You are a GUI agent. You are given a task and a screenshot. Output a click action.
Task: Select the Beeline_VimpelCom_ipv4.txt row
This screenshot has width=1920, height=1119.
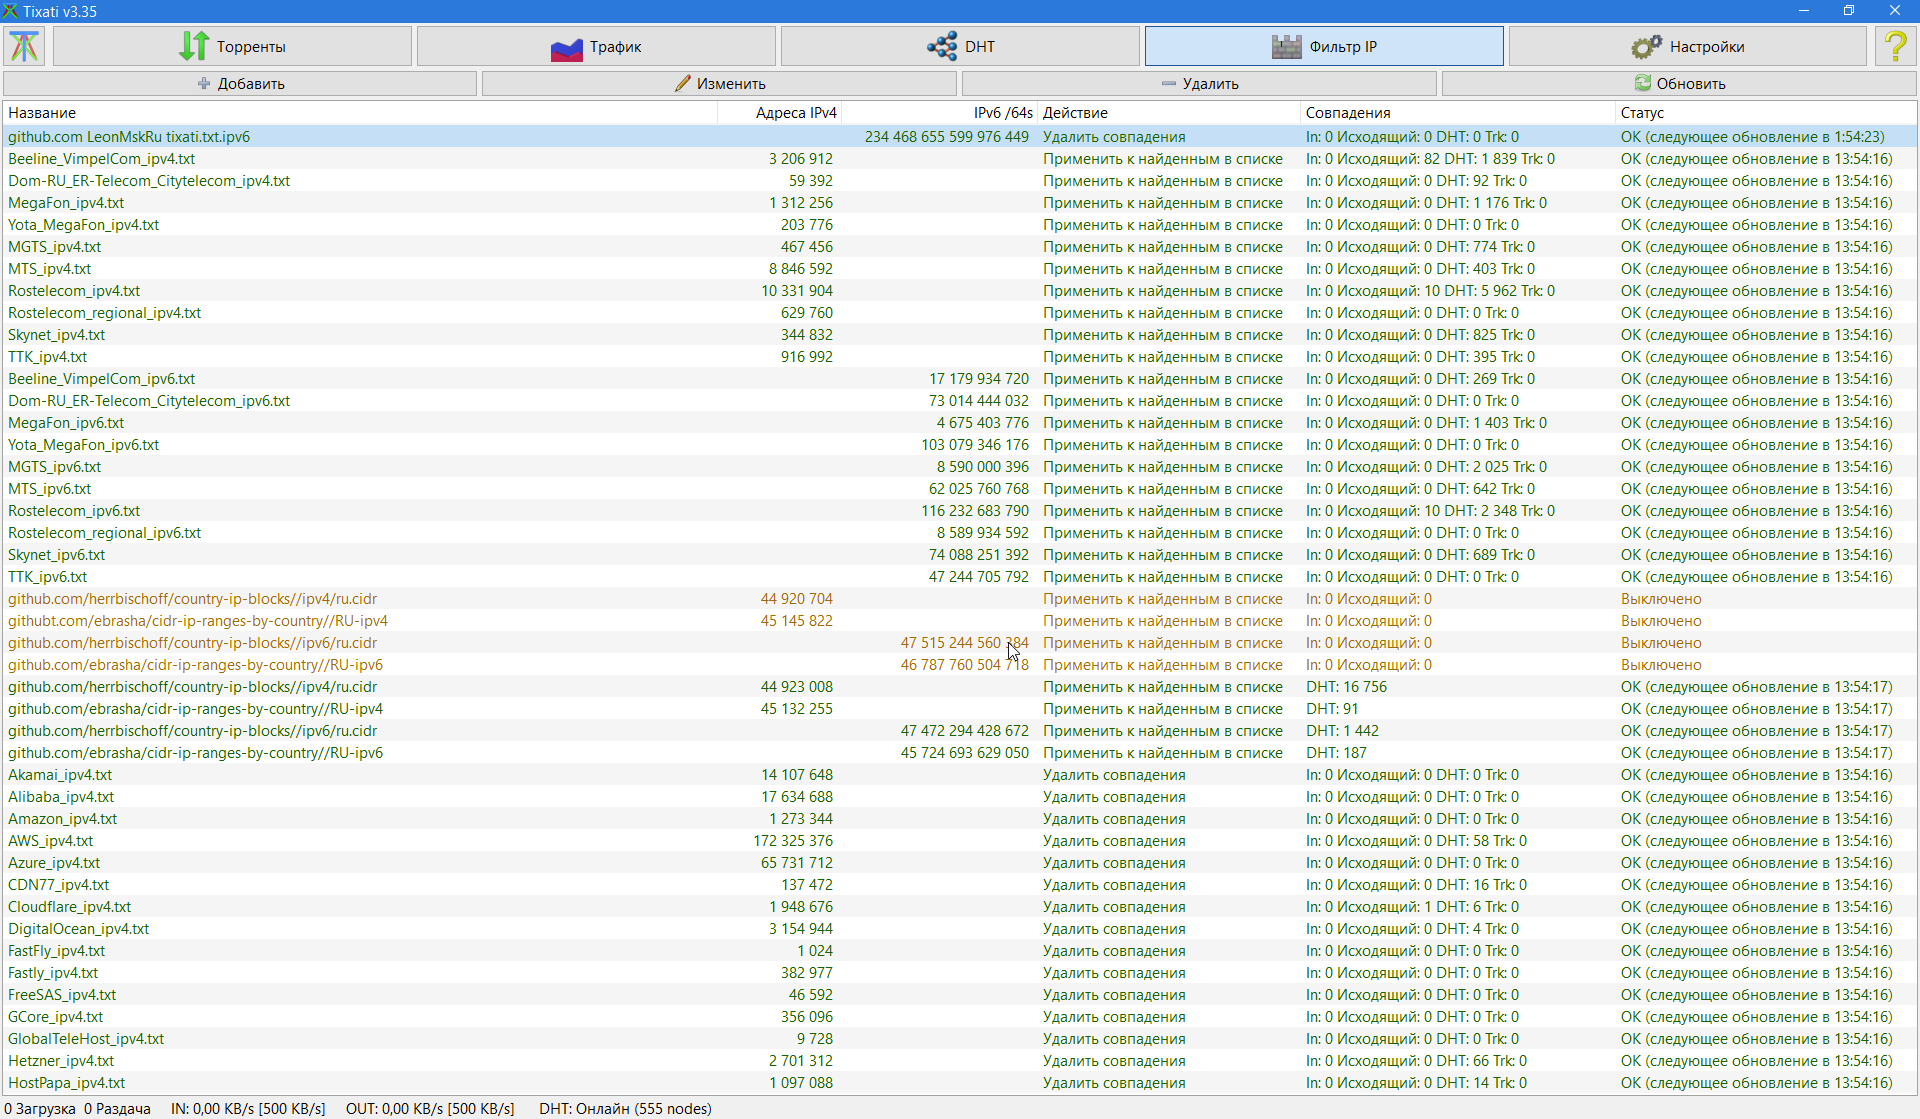click(x=960, y=159)
